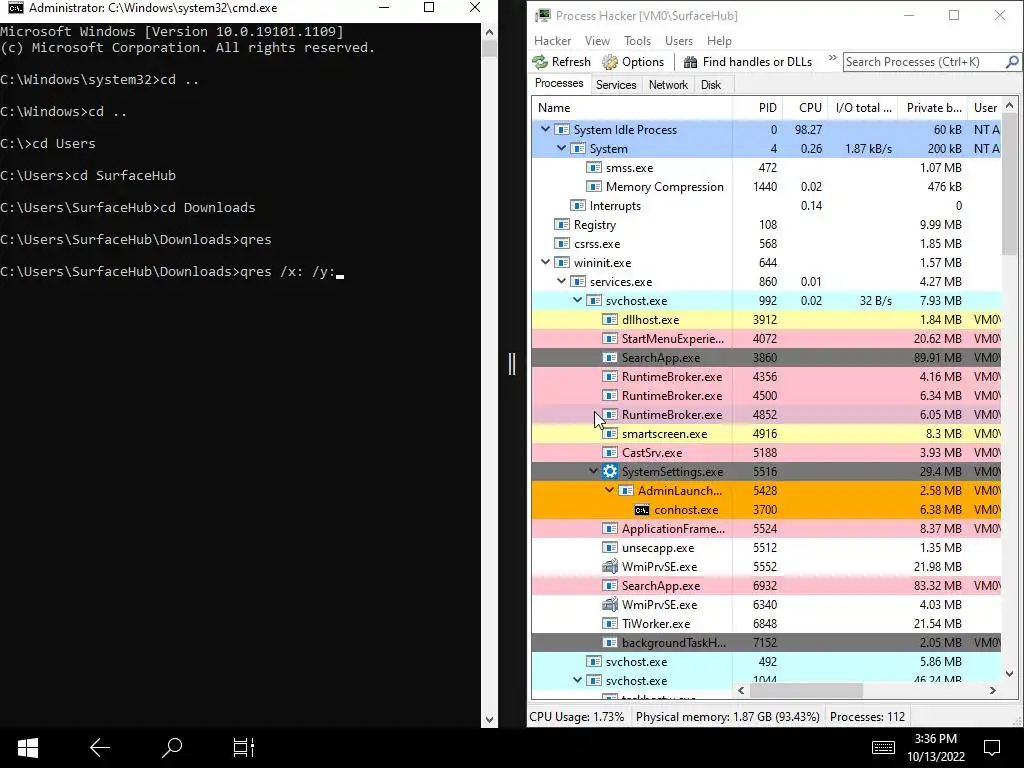Open the View menu

[597, 40]
